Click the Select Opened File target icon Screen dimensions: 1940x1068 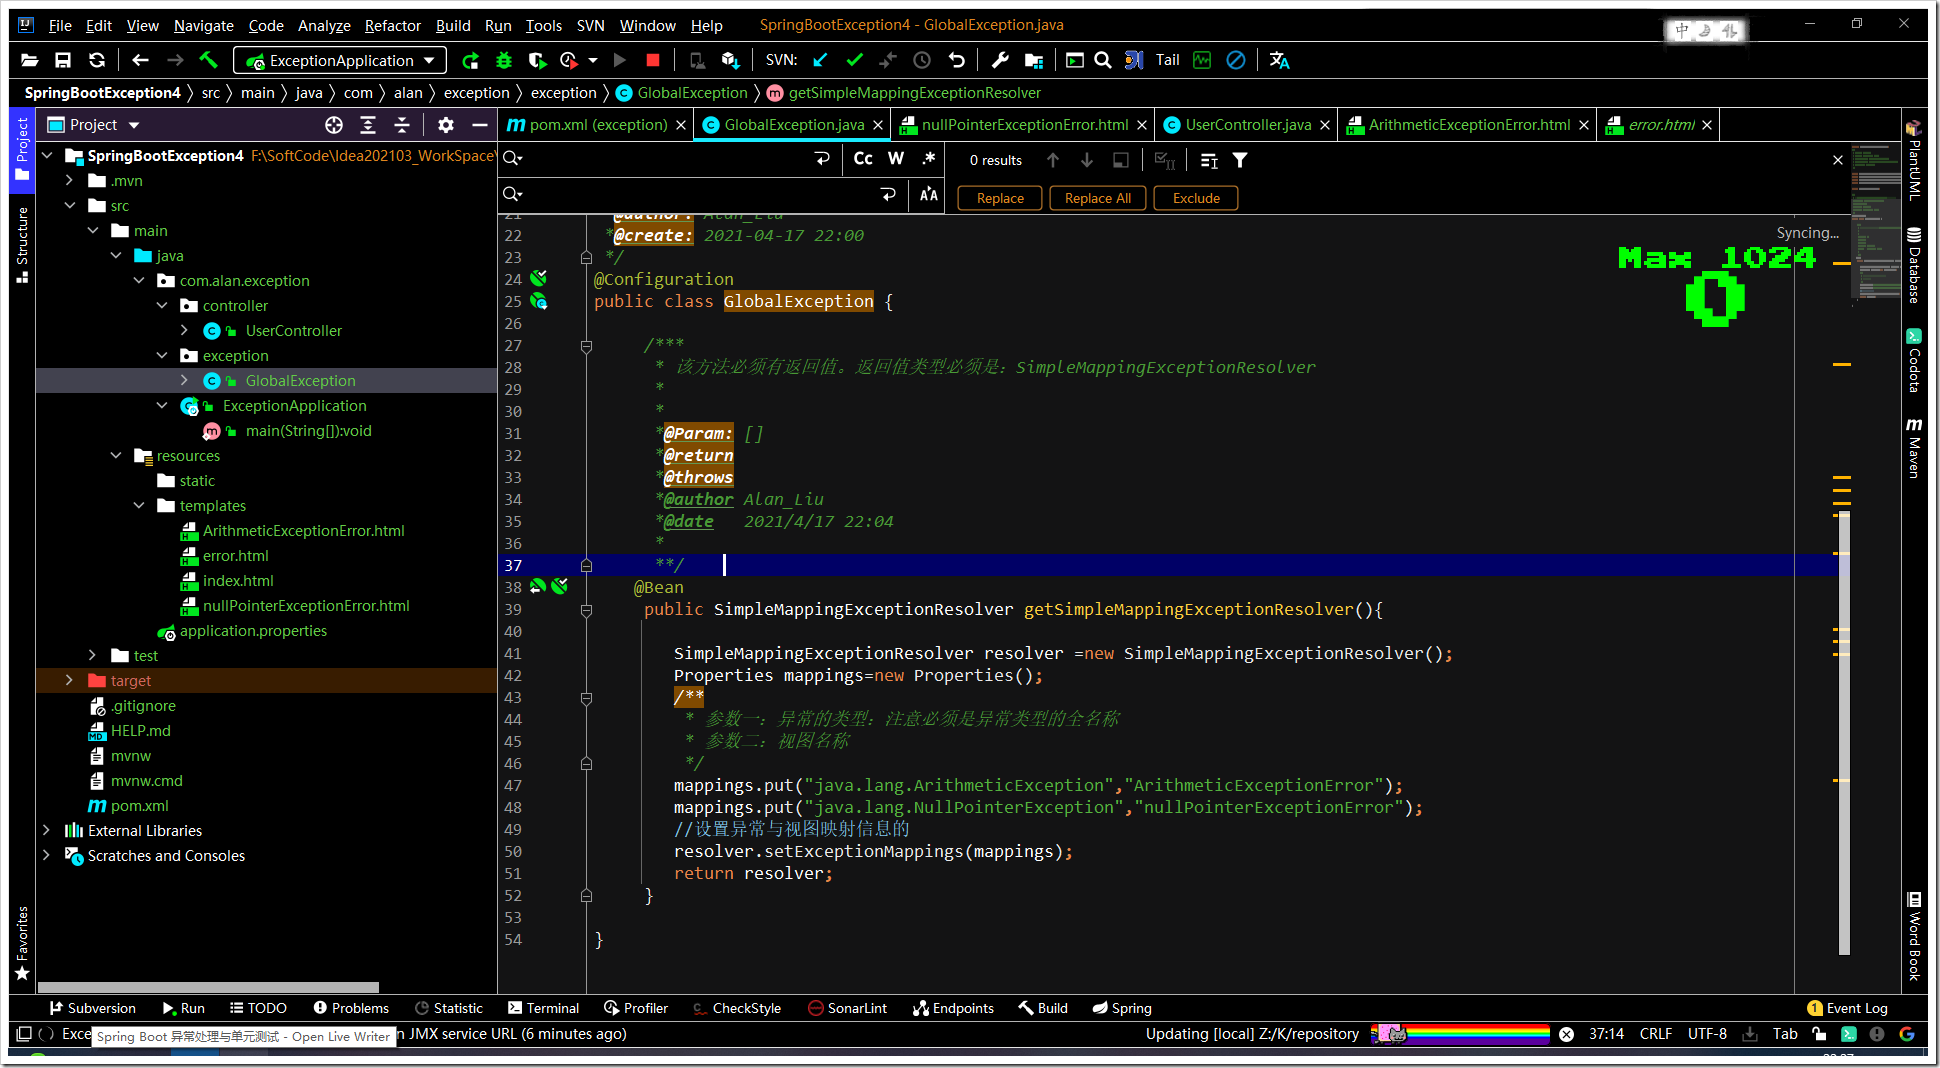tap(334, 125)
